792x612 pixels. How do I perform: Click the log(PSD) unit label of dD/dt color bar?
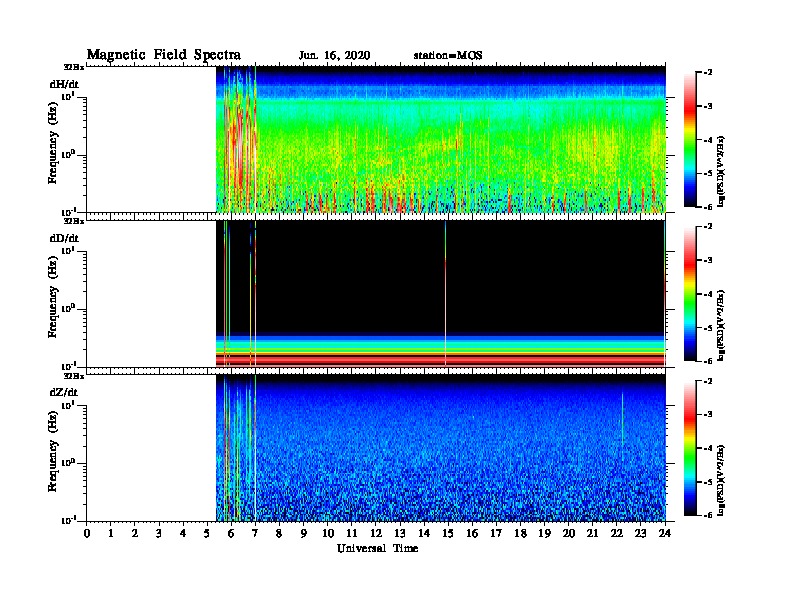point(721,325)
